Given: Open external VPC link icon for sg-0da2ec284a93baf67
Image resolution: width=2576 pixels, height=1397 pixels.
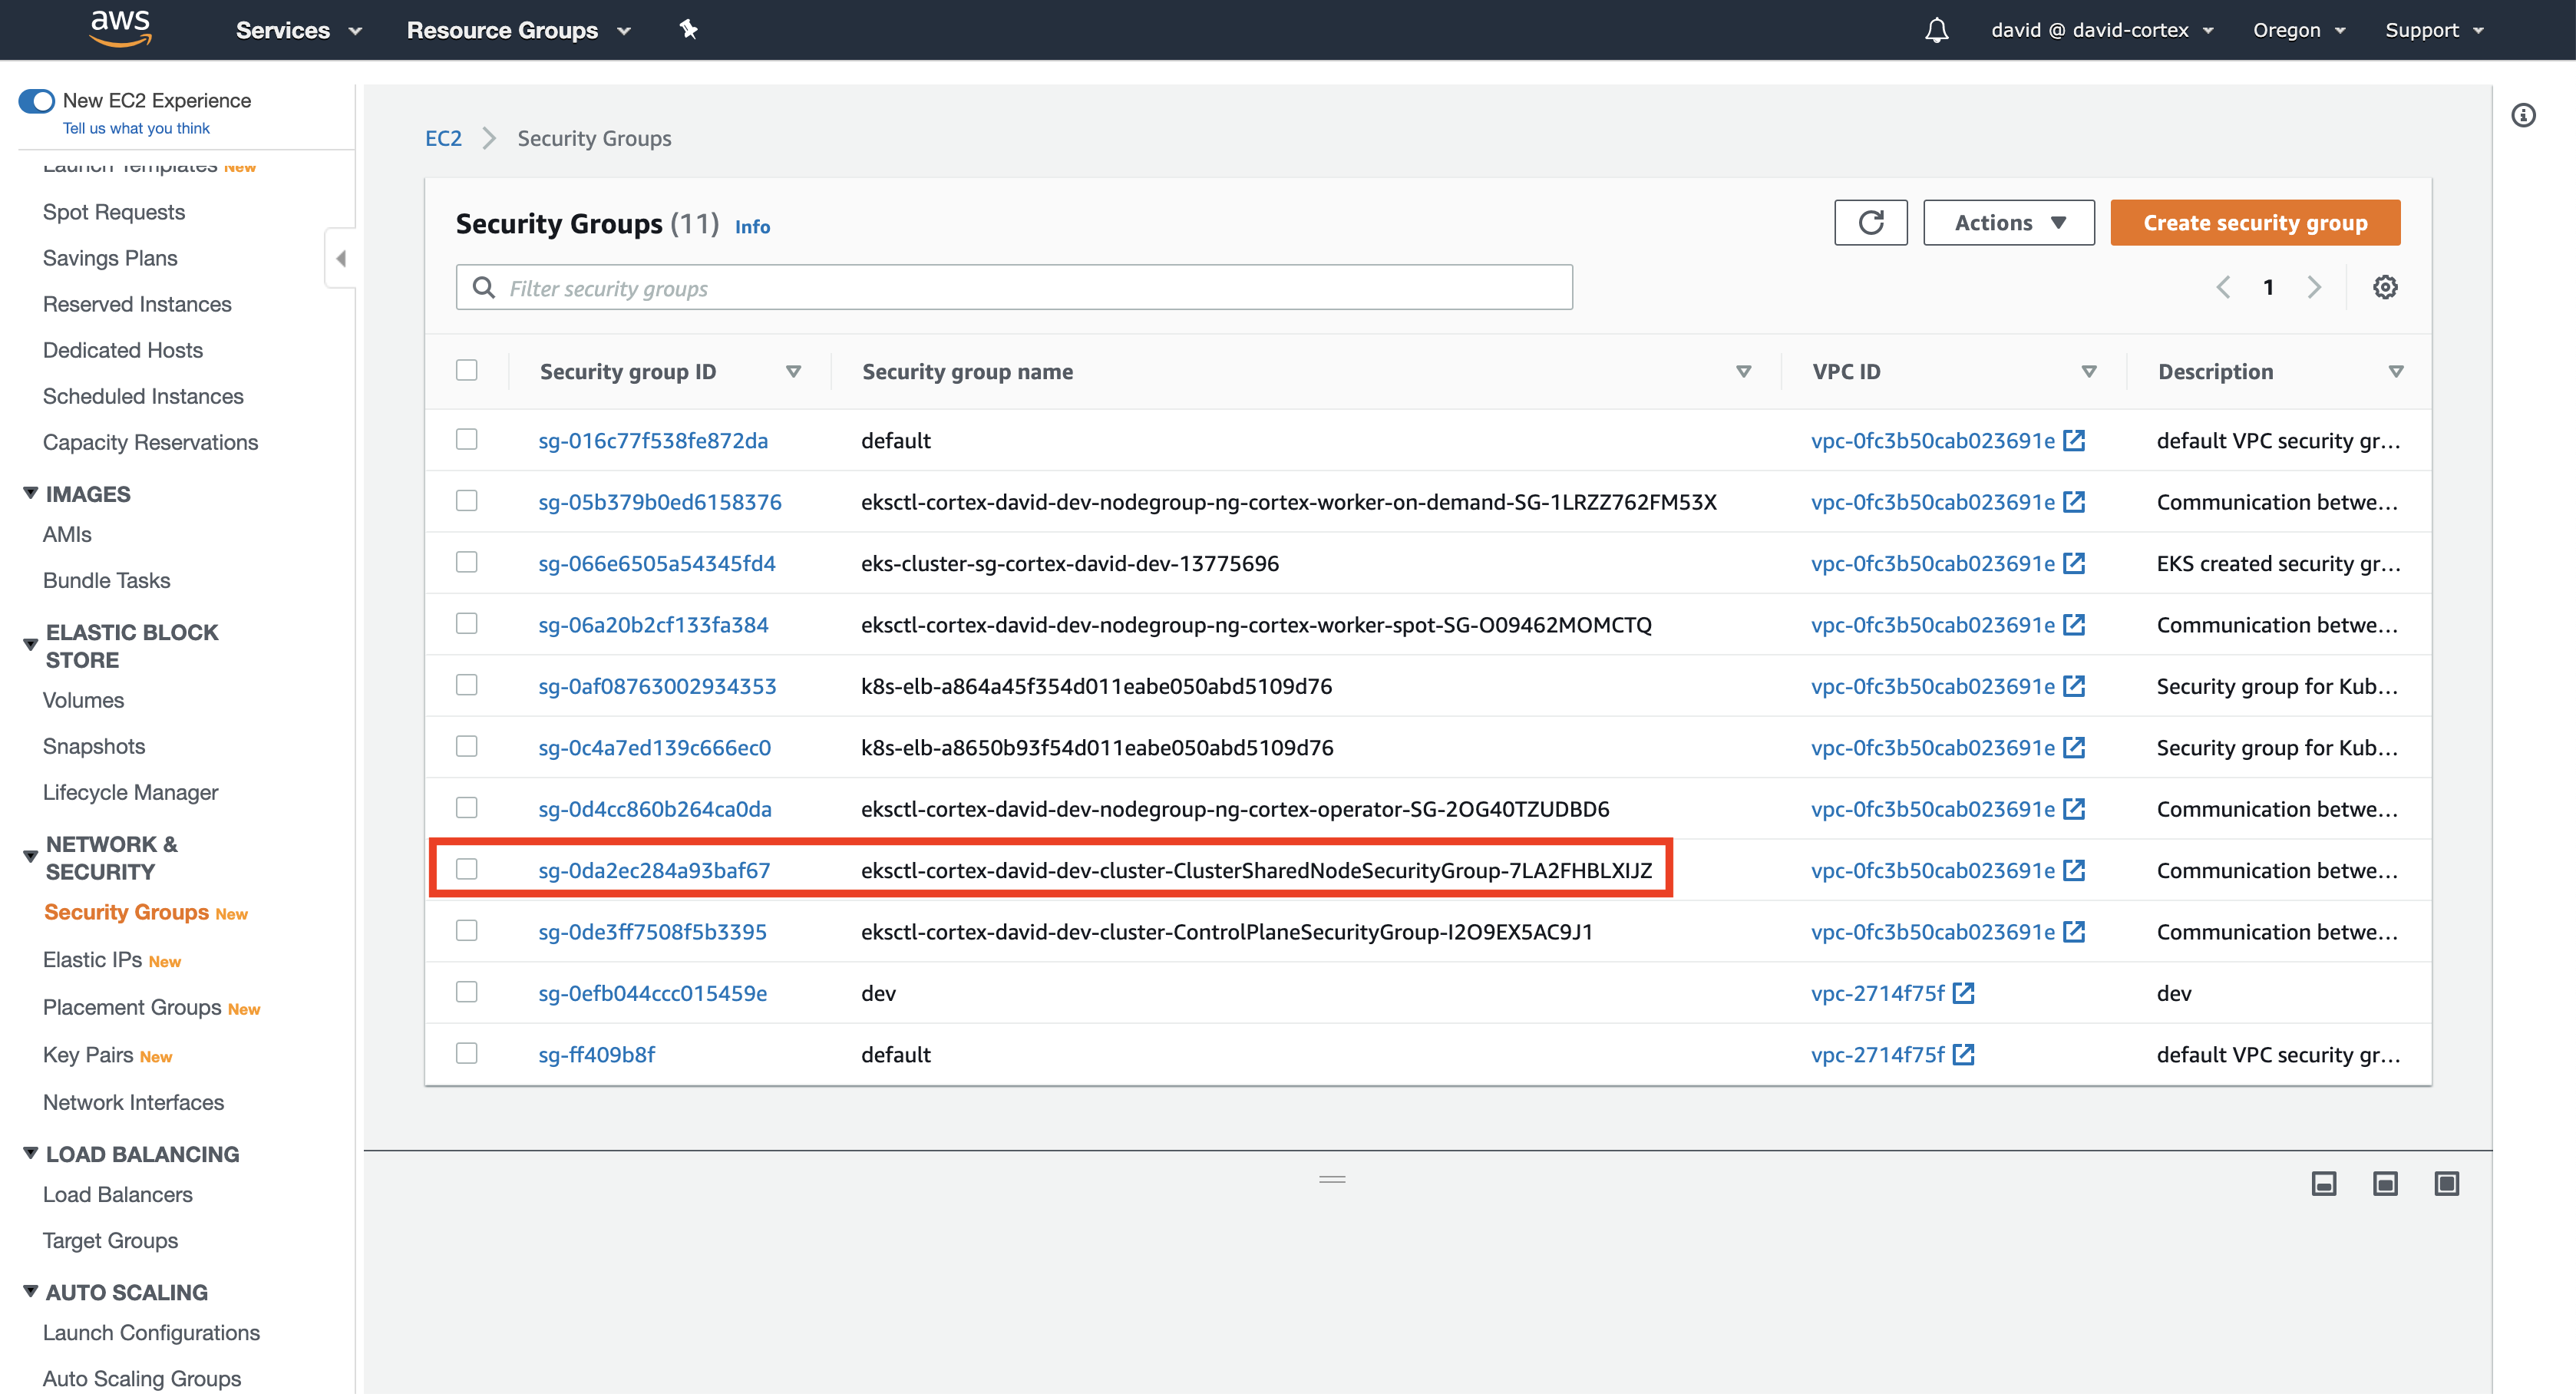Looking at the screenshot, I should pos(2073,871).
